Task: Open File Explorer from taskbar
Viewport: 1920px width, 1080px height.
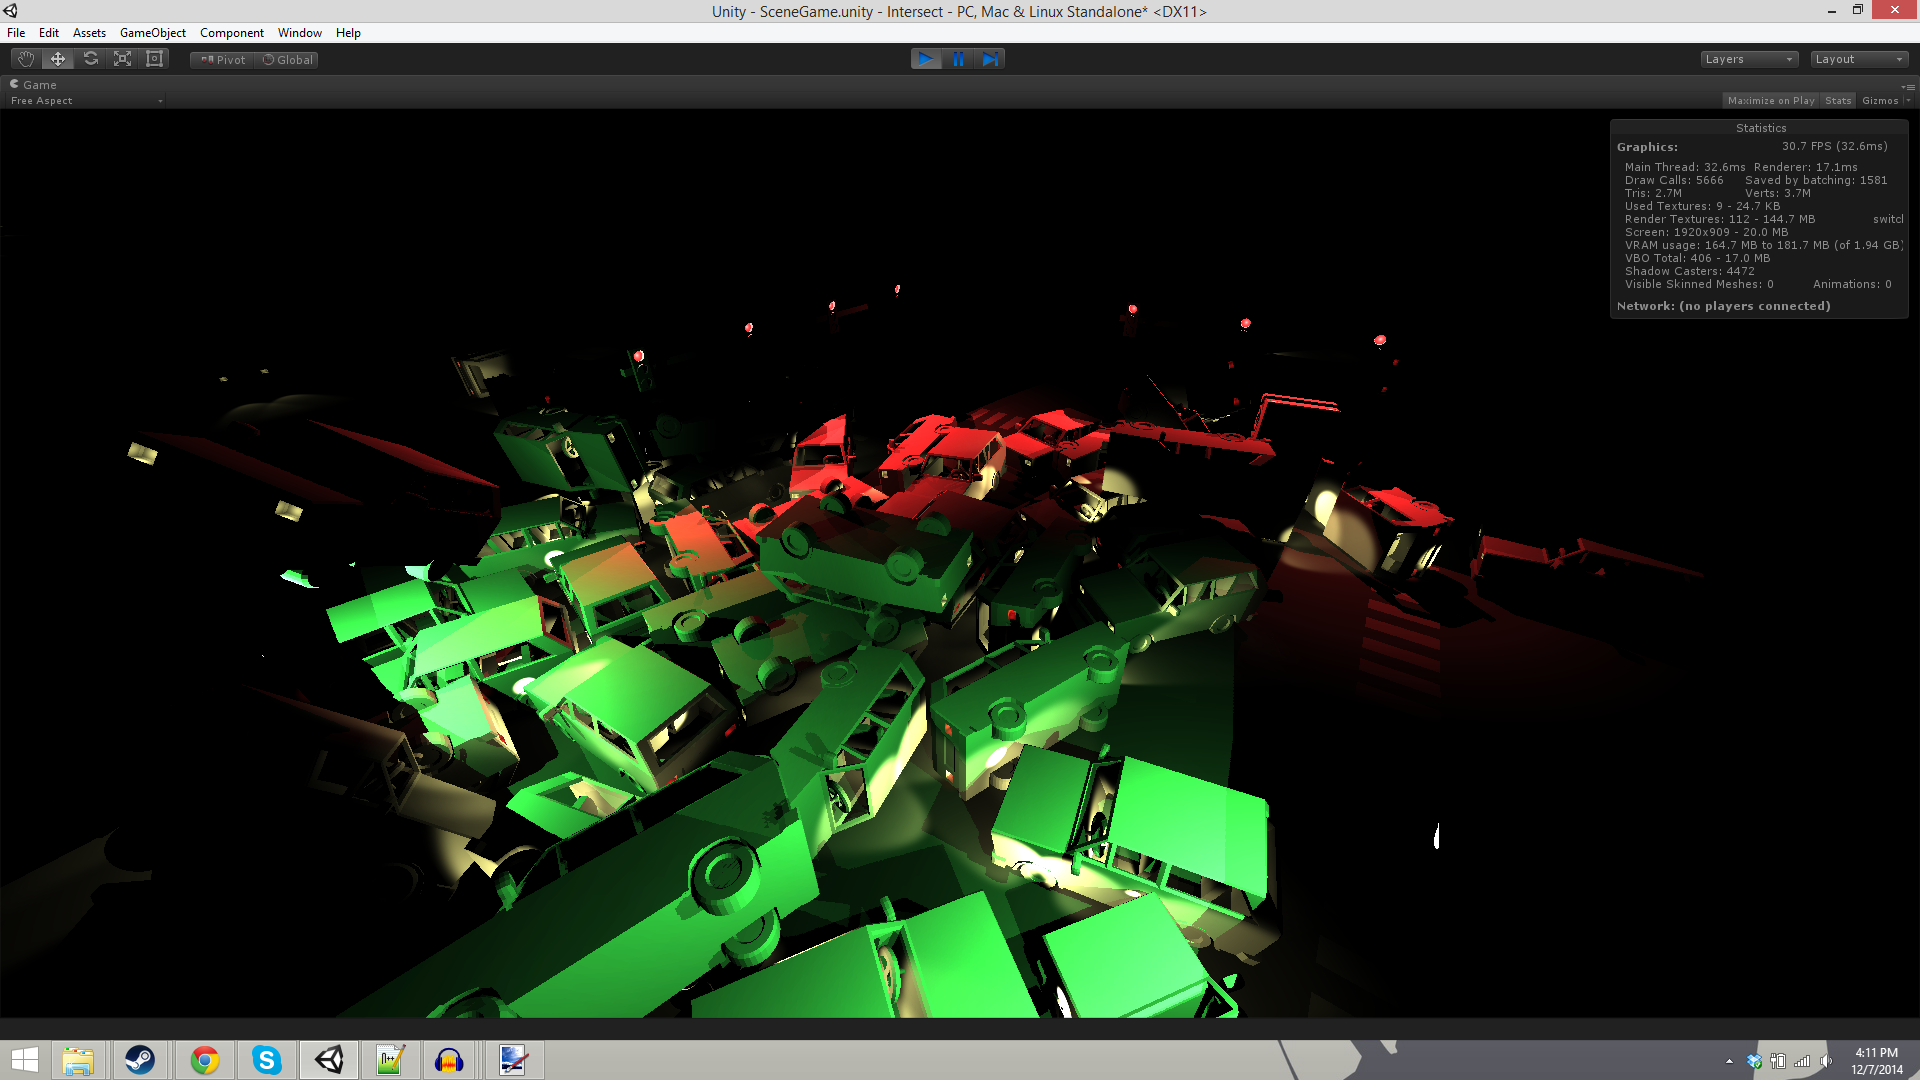Action: pyautogui.click(x=78, y=1060)
